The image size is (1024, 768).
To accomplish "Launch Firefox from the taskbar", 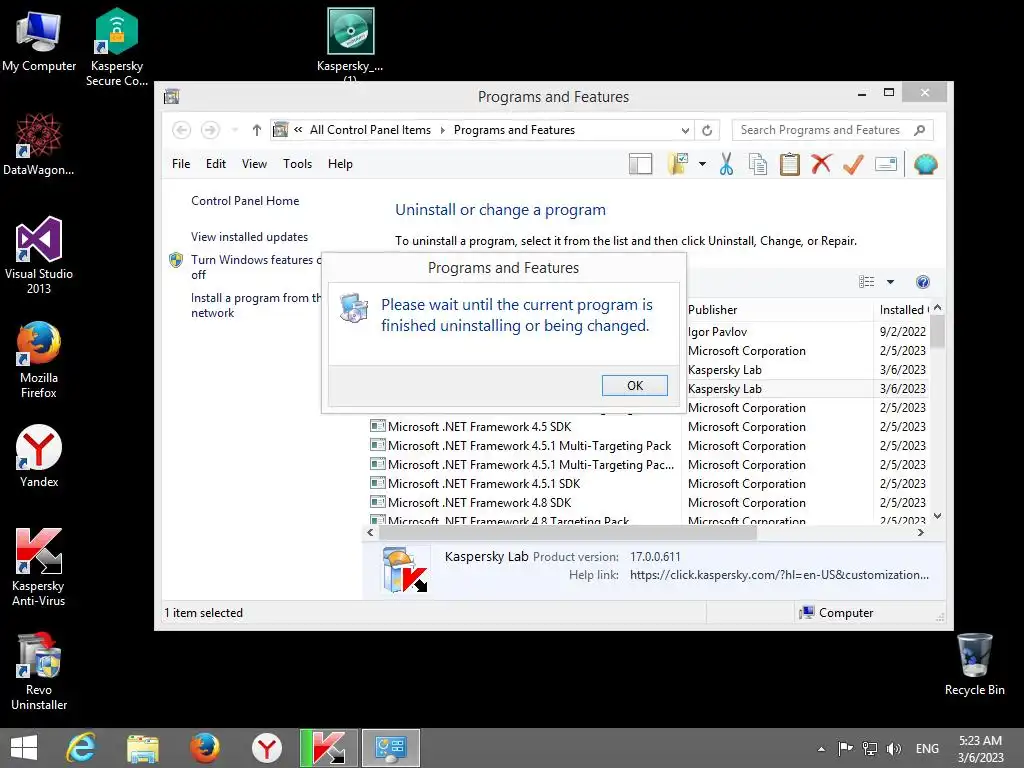I will point(205,748).
